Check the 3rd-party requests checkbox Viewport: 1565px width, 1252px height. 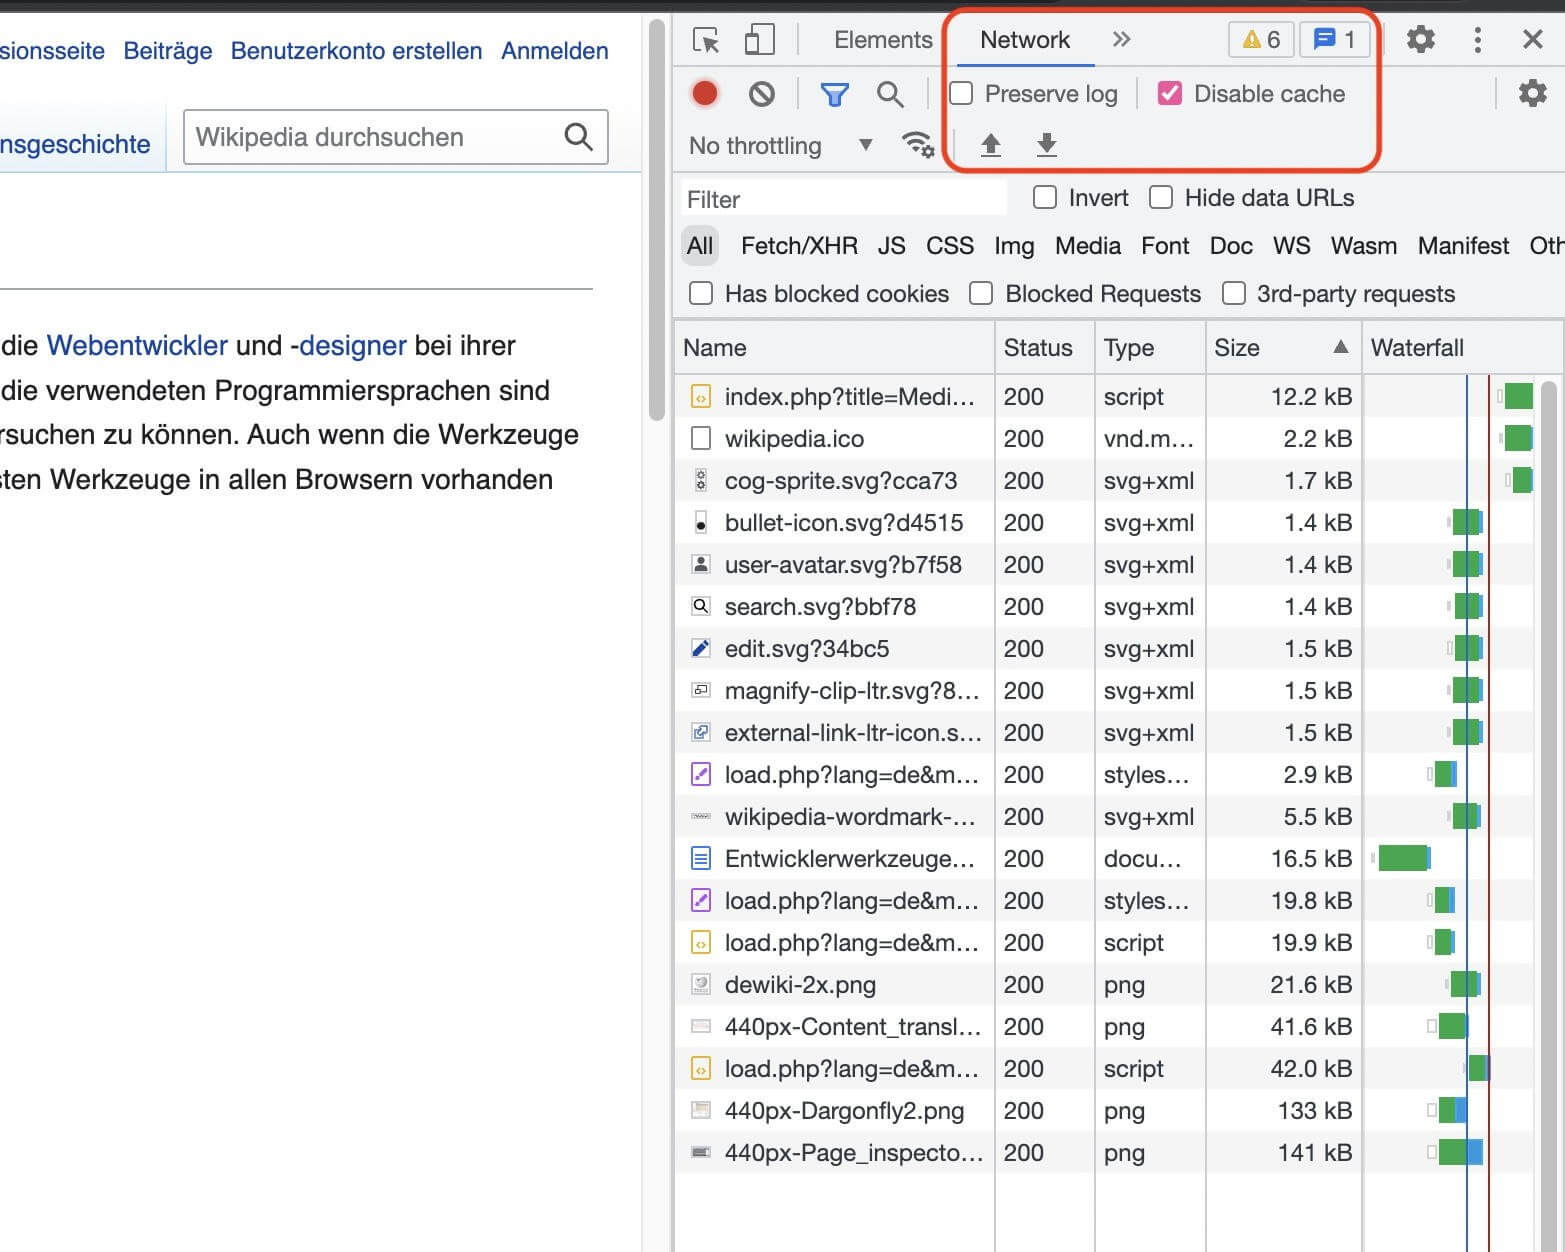coord(1233,294)
